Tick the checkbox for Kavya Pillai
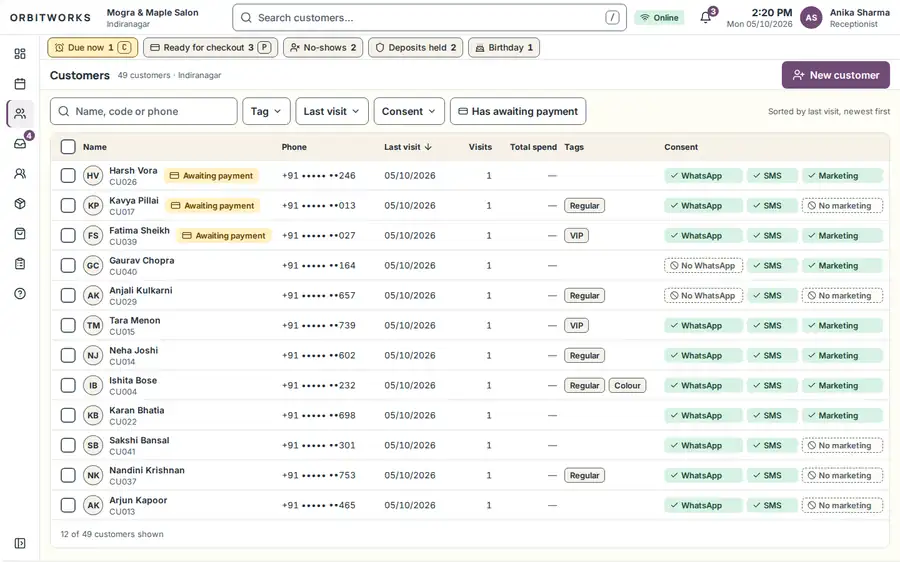The width and height of the screenshot is (900, 562). pyautogui.click(x=68, y=206)
